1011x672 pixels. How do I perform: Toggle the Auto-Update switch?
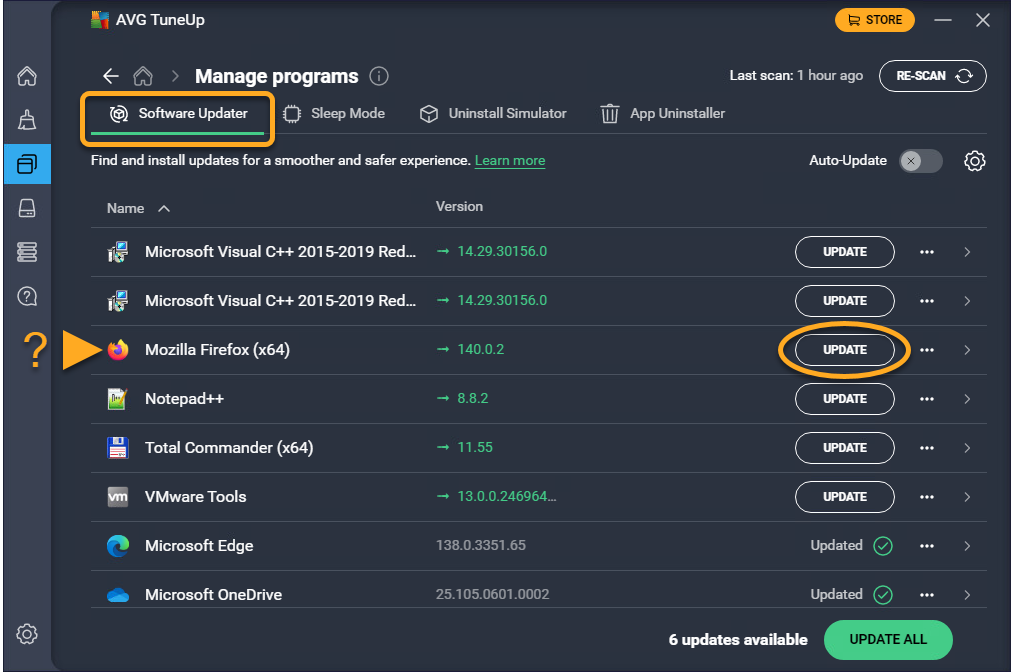point(920,161)
